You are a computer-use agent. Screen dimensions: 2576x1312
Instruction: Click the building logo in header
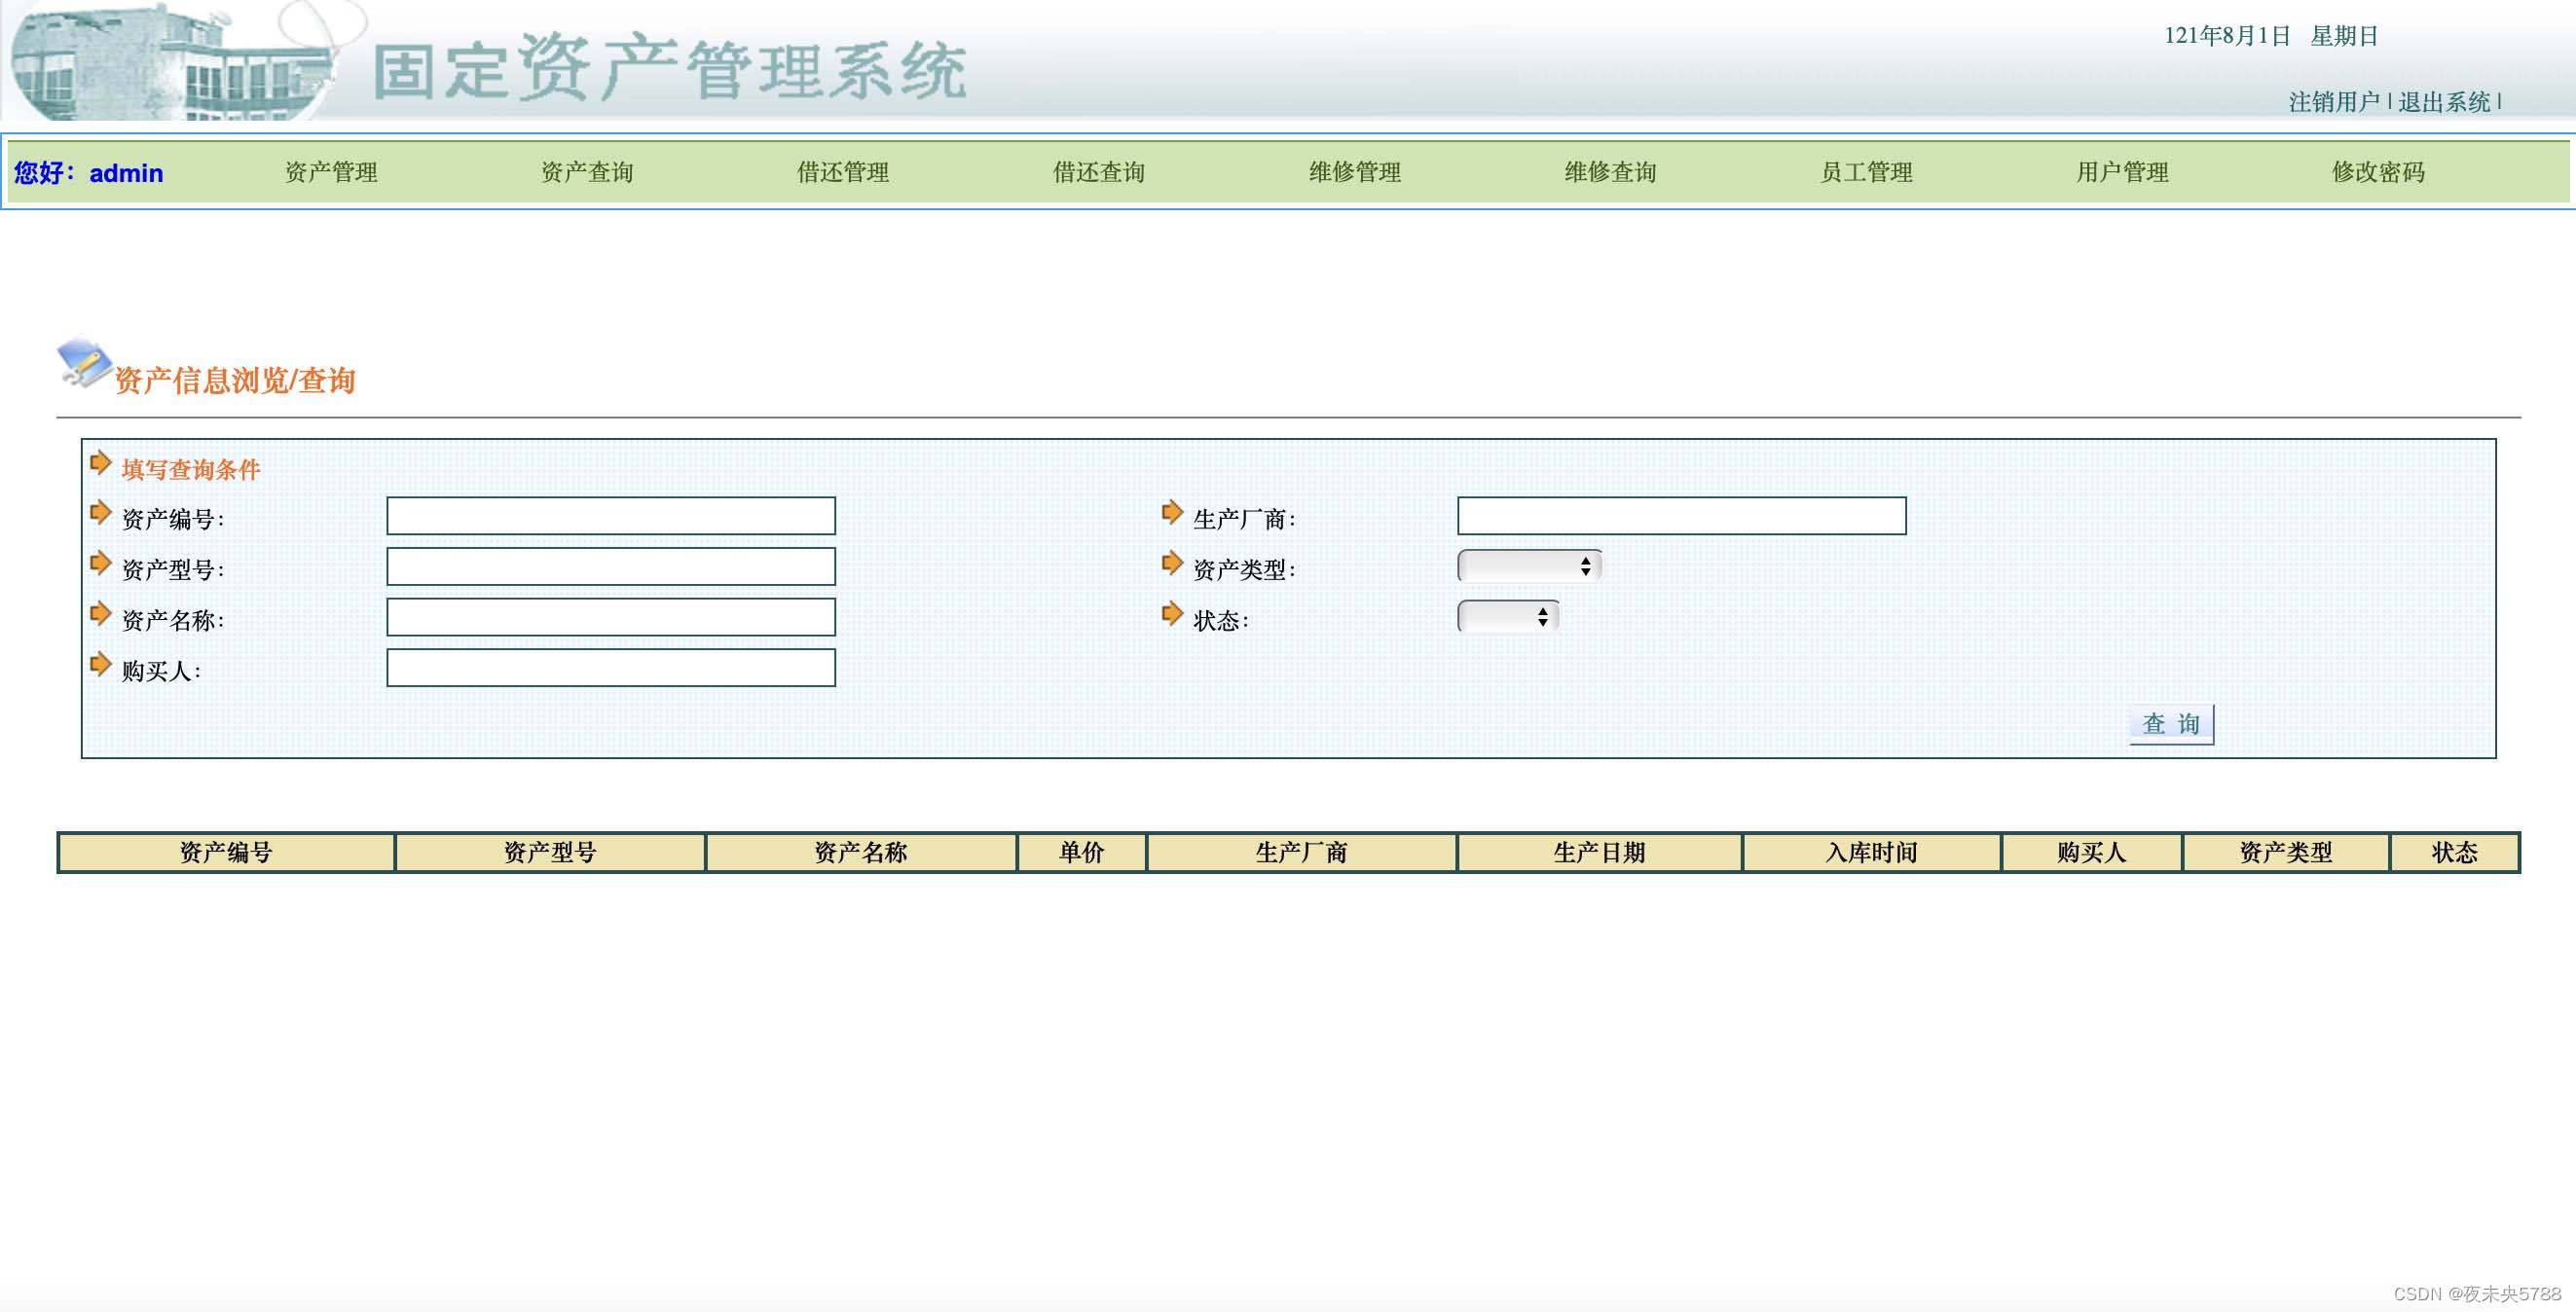pyautogui.click(x=170, y=62)
